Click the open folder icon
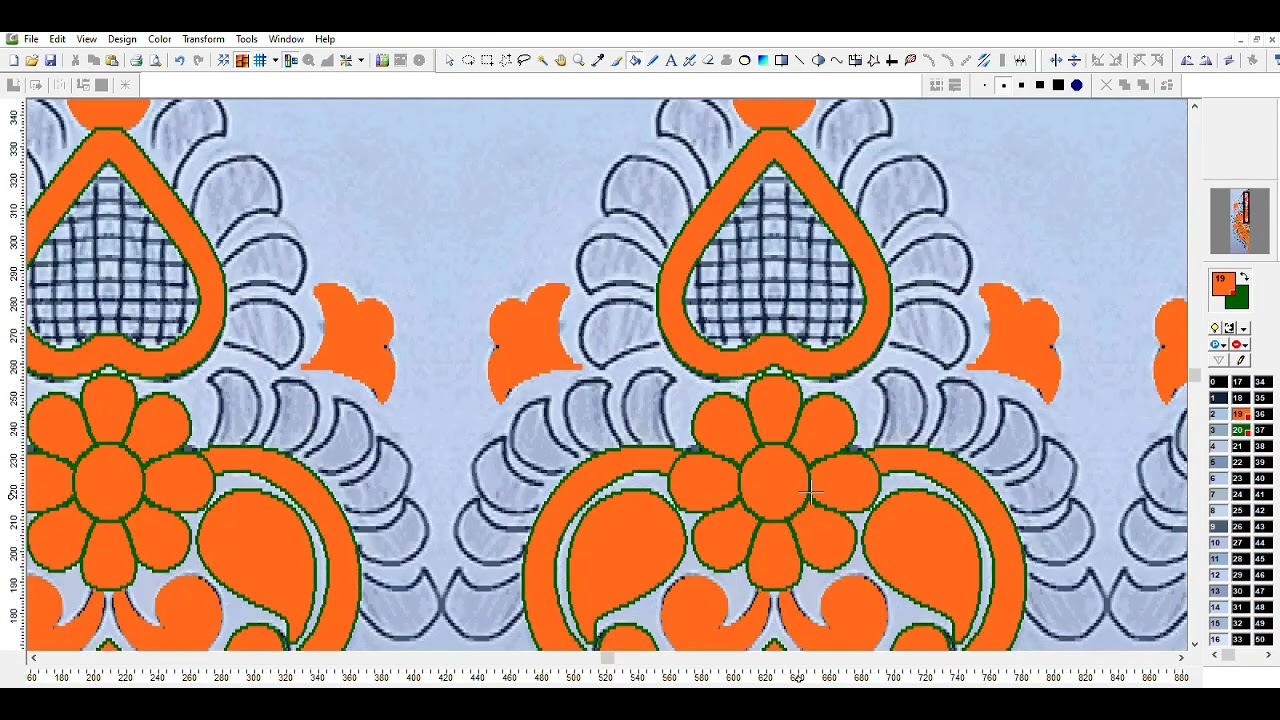 (x=32, y=61)
